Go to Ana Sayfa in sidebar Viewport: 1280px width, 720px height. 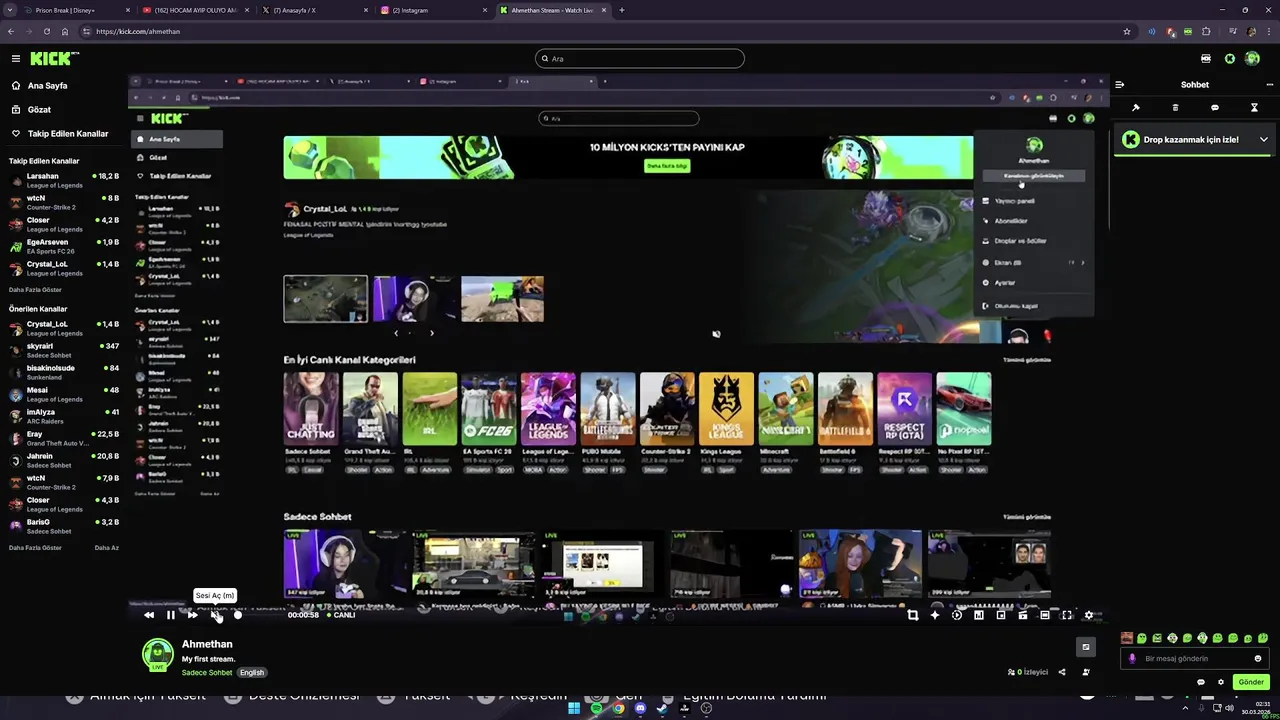coord(60,86)
